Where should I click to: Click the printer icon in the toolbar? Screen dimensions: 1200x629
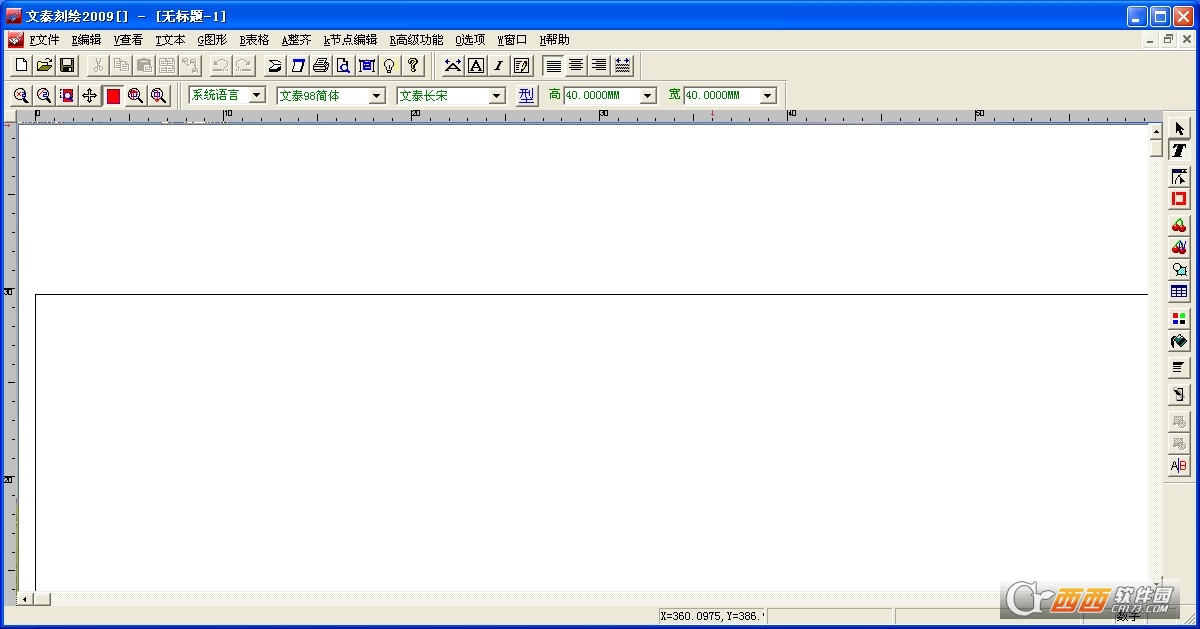point(321,66)
